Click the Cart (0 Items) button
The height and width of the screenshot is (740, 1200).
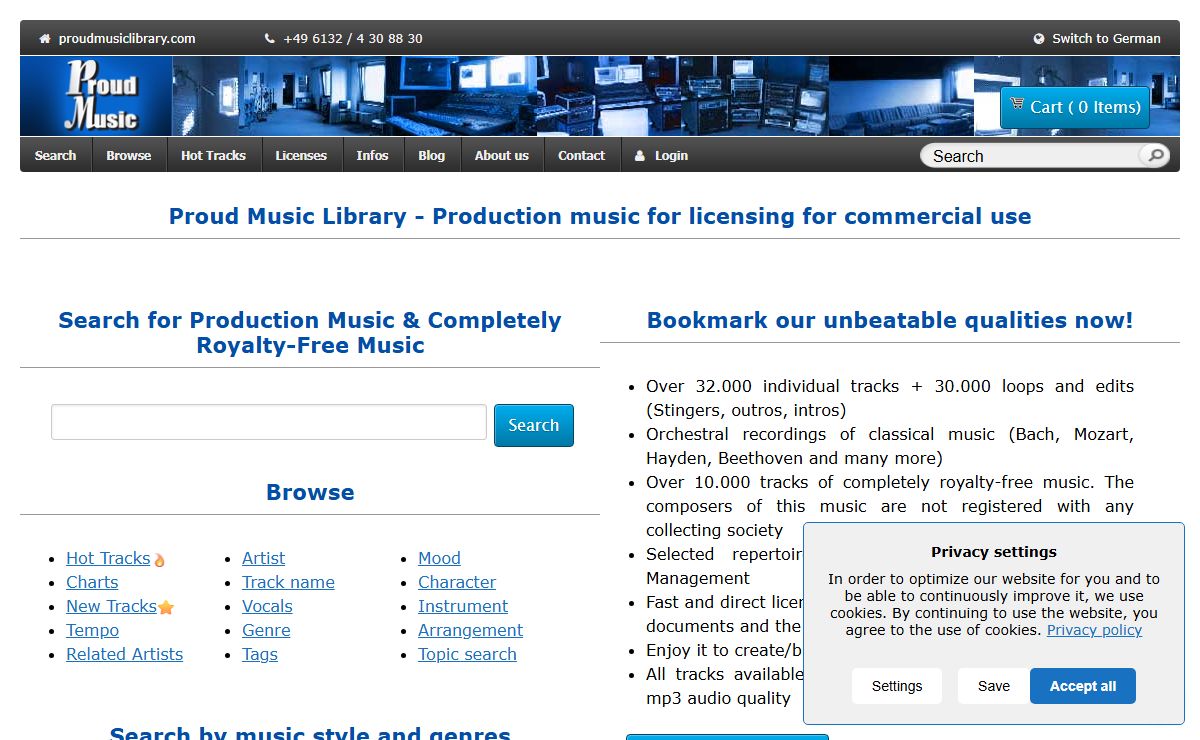coord(1075,107)
